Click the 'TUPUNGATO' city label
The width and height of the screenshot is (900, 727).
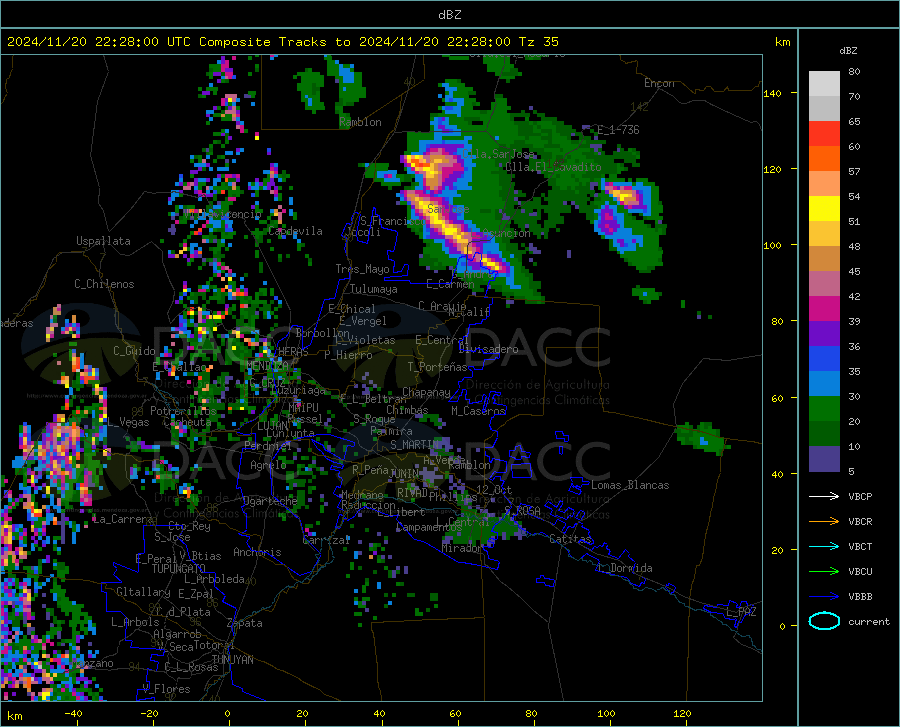tap(179, 569)
